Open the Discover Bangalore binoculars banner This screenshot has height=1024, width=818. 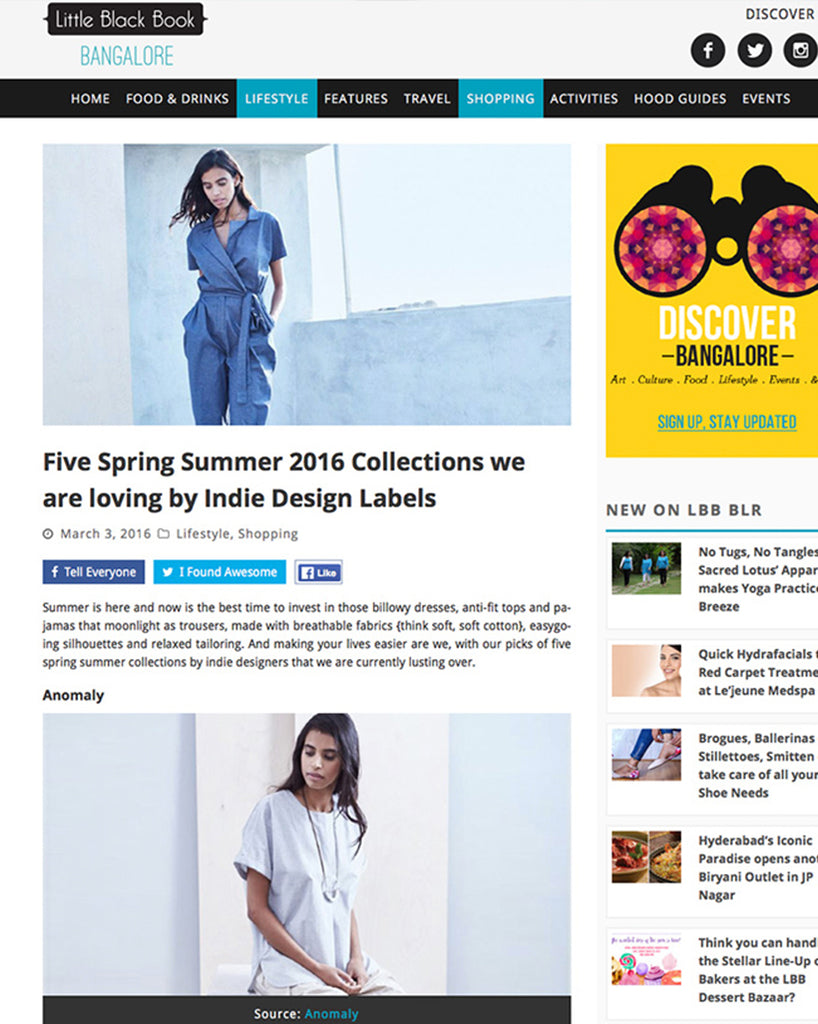(712, 300)
